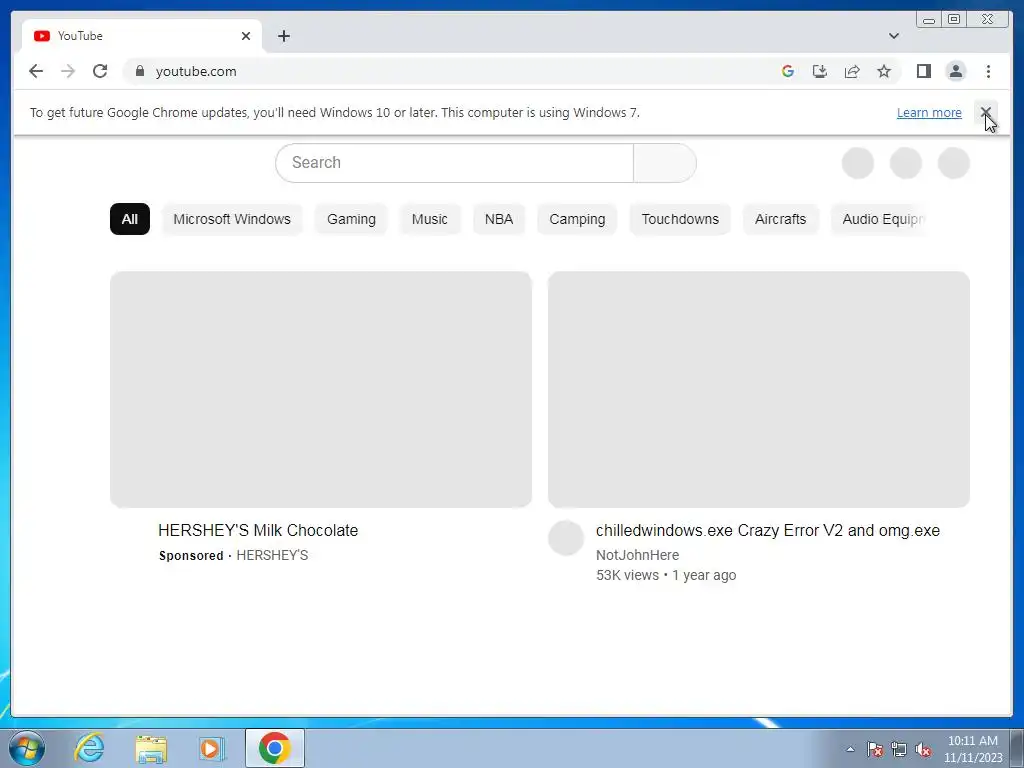
Task: Open Windows Explorer from taskbar
Action: [151, 748]
